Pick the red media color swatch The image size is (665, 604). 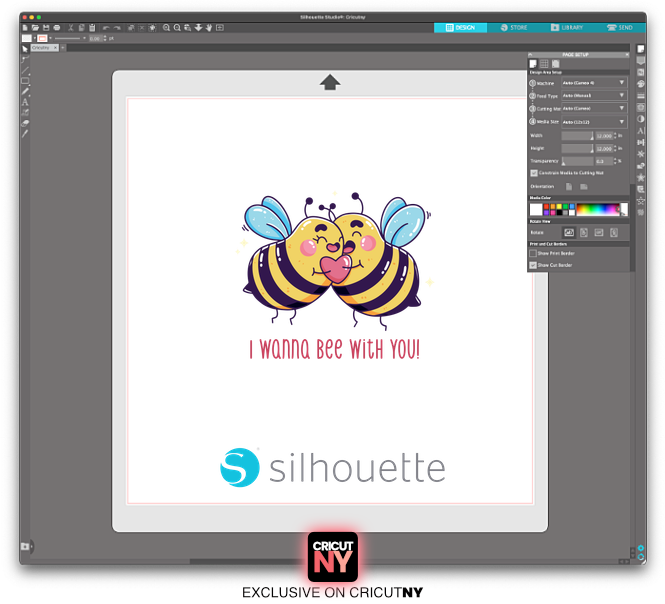[547, 207]
